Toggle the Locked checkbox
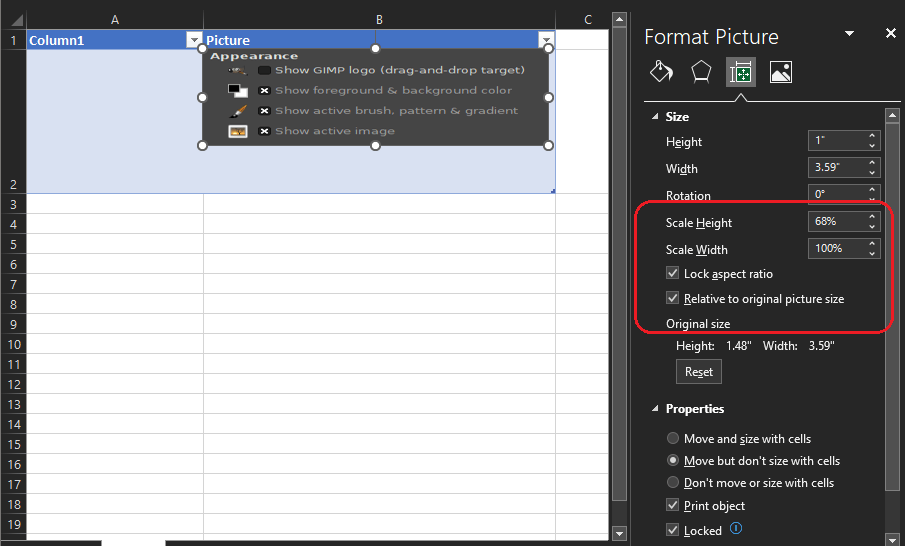This screenshot has width=905, height=546. tap(672, 529)
